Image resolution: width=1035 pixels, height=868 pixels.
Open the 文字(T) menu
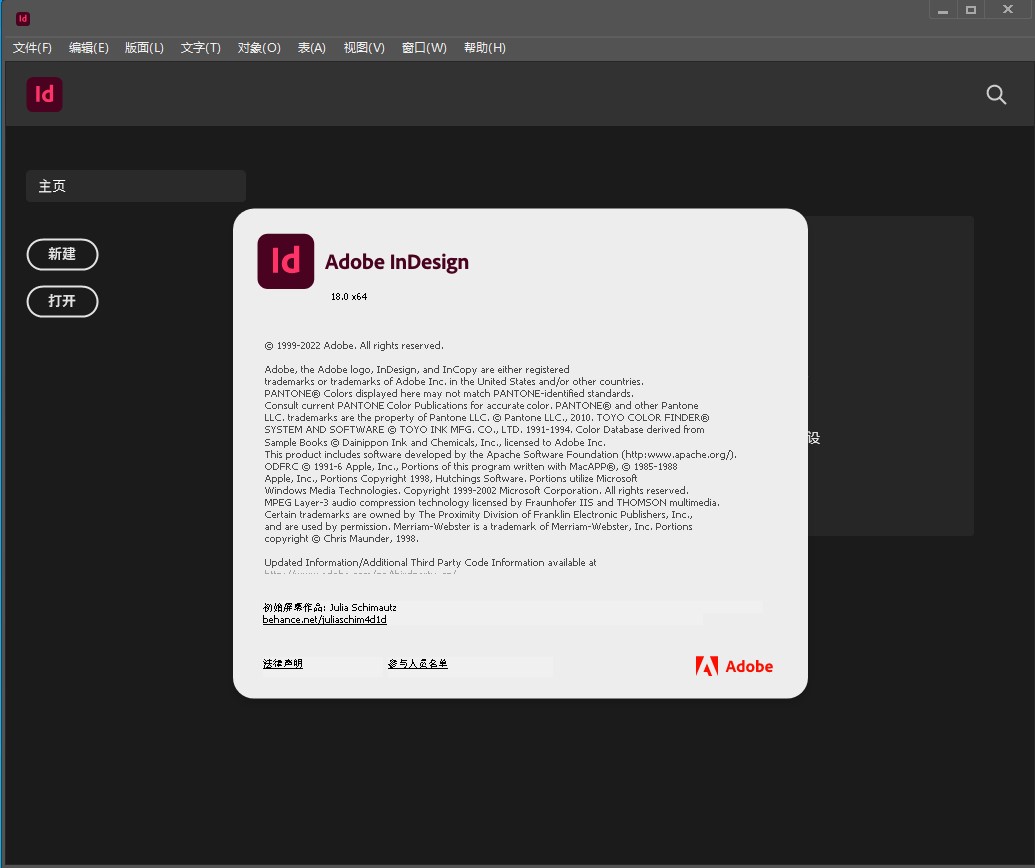coord(200,47)
